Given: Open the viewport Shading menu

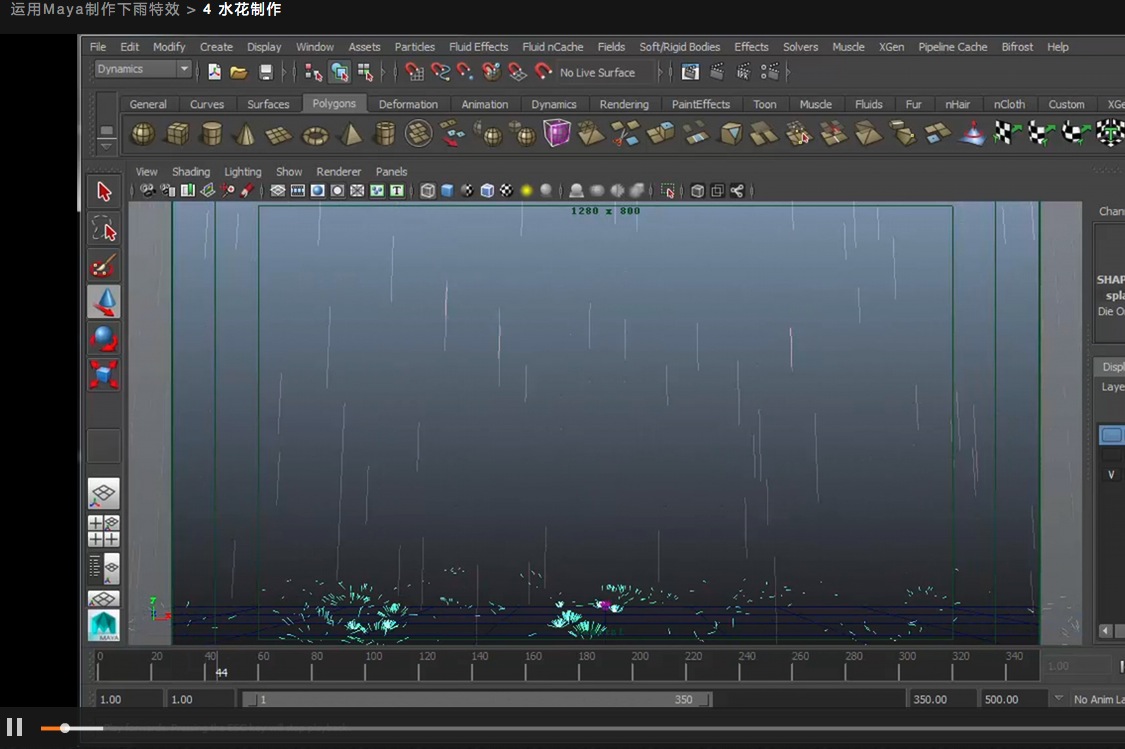Looking at the screenshot, I should click(191, 171).
